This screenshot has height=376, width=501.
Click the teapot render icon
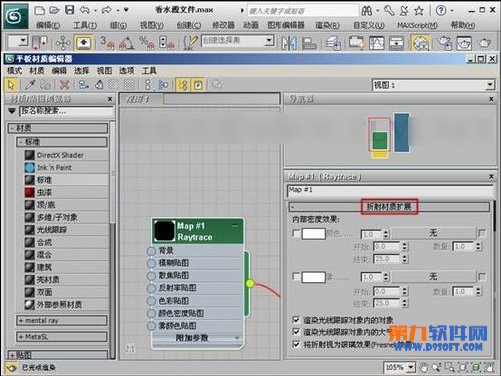click(x=485, y=43)
